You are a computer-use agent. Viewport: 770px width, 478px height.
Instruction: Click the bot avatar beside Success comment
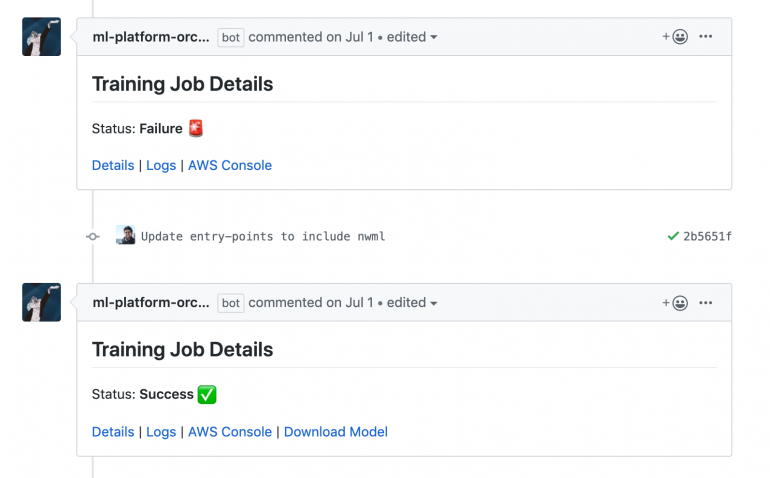[42, 302]
